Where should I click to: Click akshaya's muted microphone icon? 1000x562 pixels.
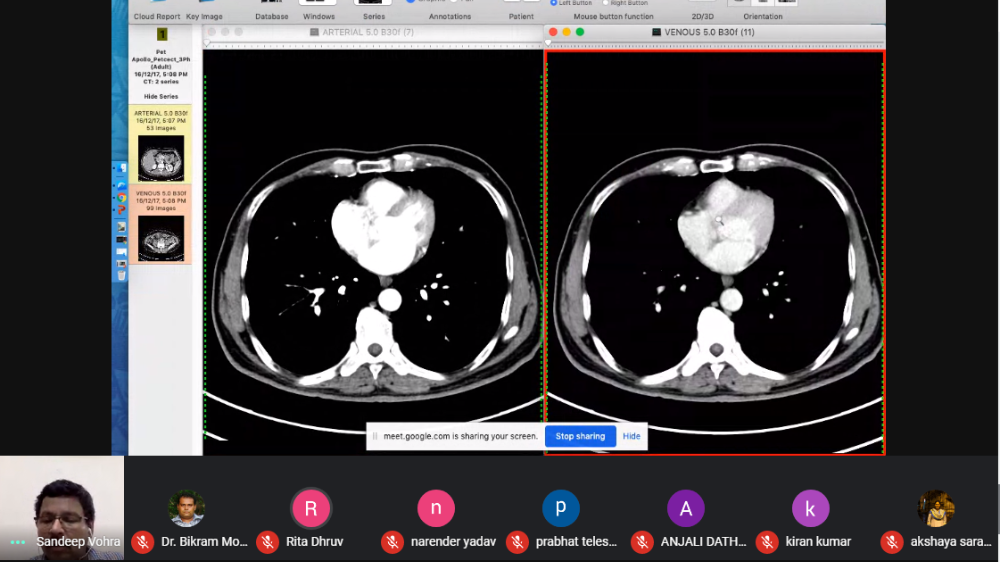[x=892, y=542]
